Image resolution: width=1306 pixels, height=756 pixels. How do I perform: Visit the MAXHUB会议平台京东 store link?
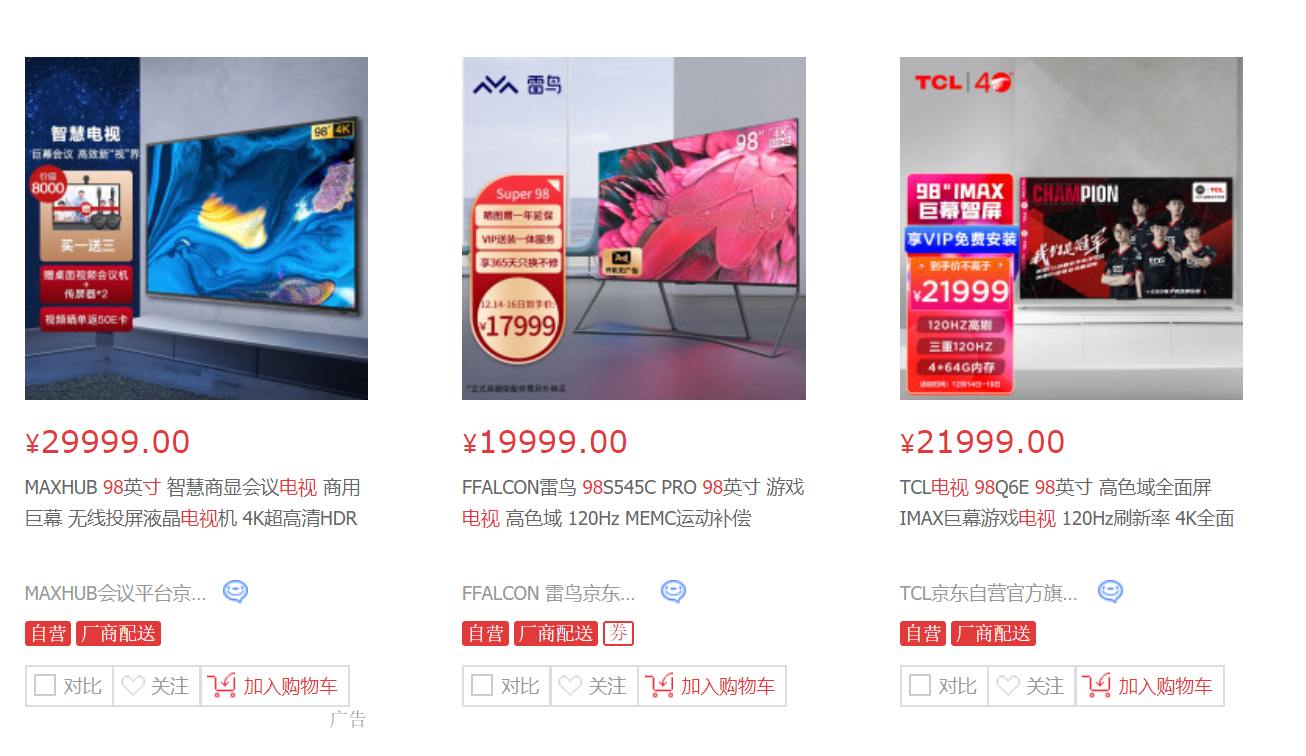click(x=116, y=593)
